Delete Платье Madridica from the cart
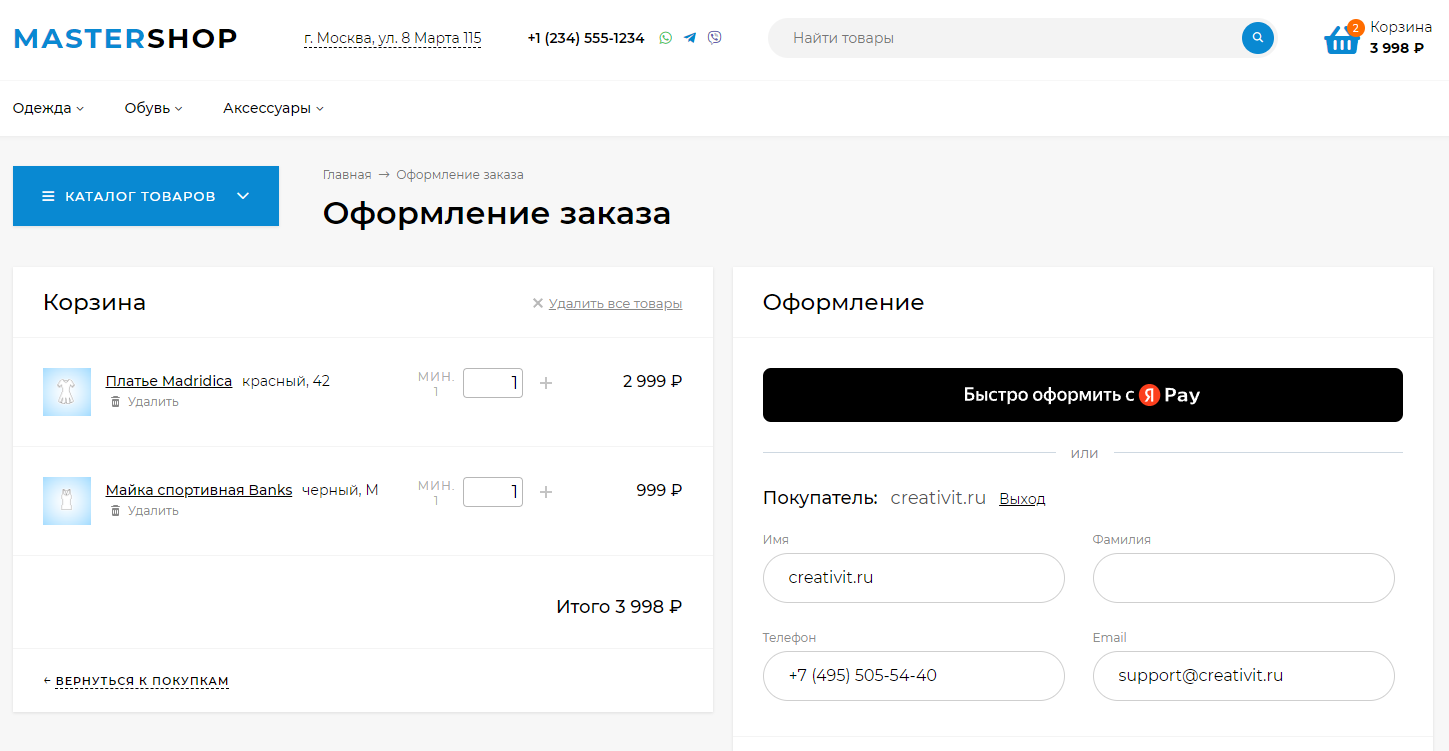1449x751 pixels. pyautogui.click(x=145, y=402)
